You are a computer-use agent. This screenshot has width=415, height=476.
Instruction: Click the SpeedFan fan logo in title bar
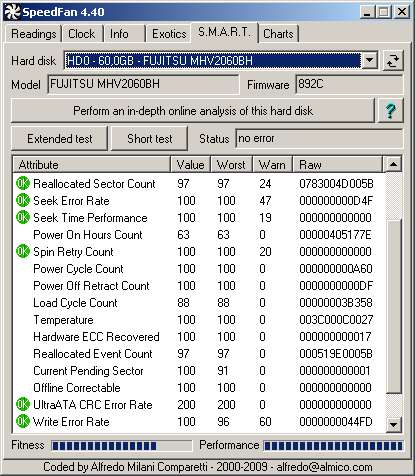(12, 12)
